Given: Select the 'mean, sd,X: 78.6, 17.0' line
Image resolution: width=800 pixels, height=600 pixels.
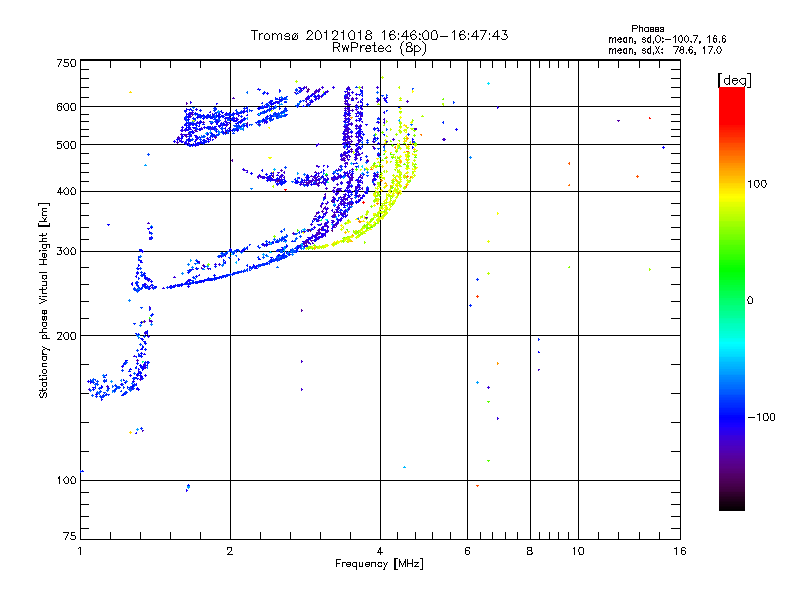Looking at the screenshot, I should 665,50.
